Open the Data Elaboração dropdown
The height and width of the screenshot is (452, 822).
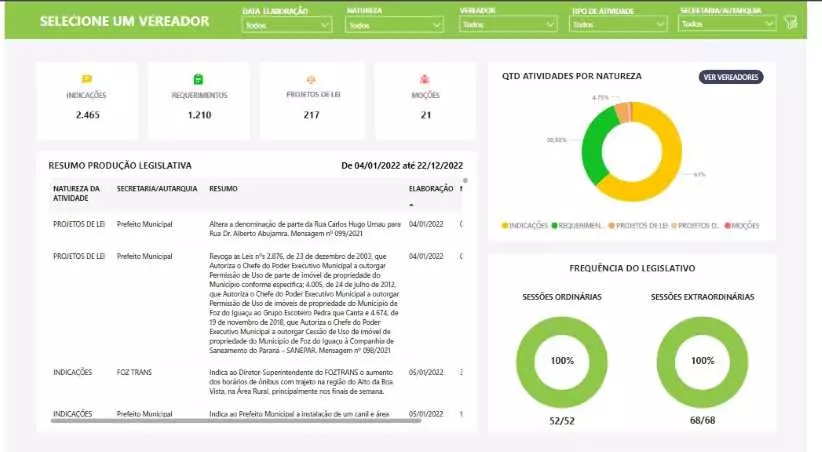pos(288,25)
